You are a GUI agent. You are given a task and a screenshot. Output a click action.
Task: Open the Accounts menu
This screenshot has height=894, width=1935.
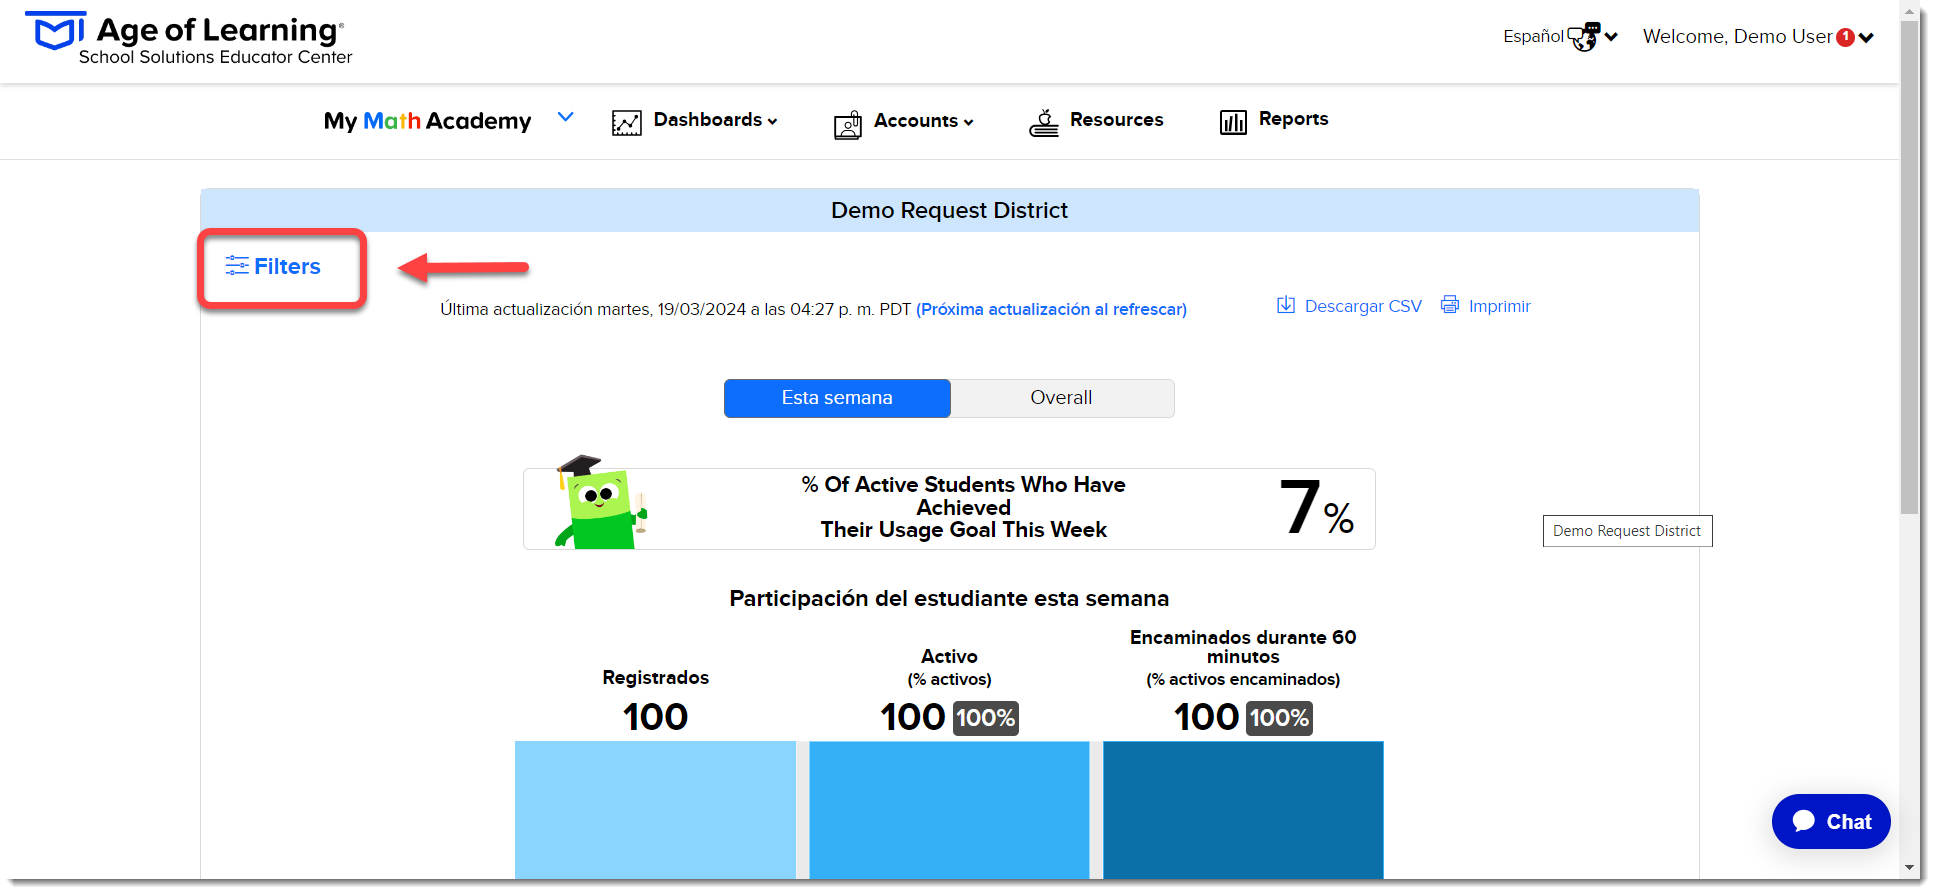[923, 121]
